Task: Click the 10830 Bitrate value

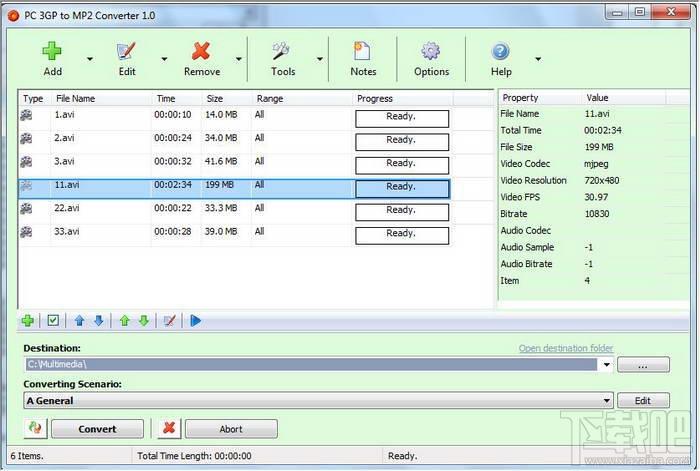Action: coord(597,214)
